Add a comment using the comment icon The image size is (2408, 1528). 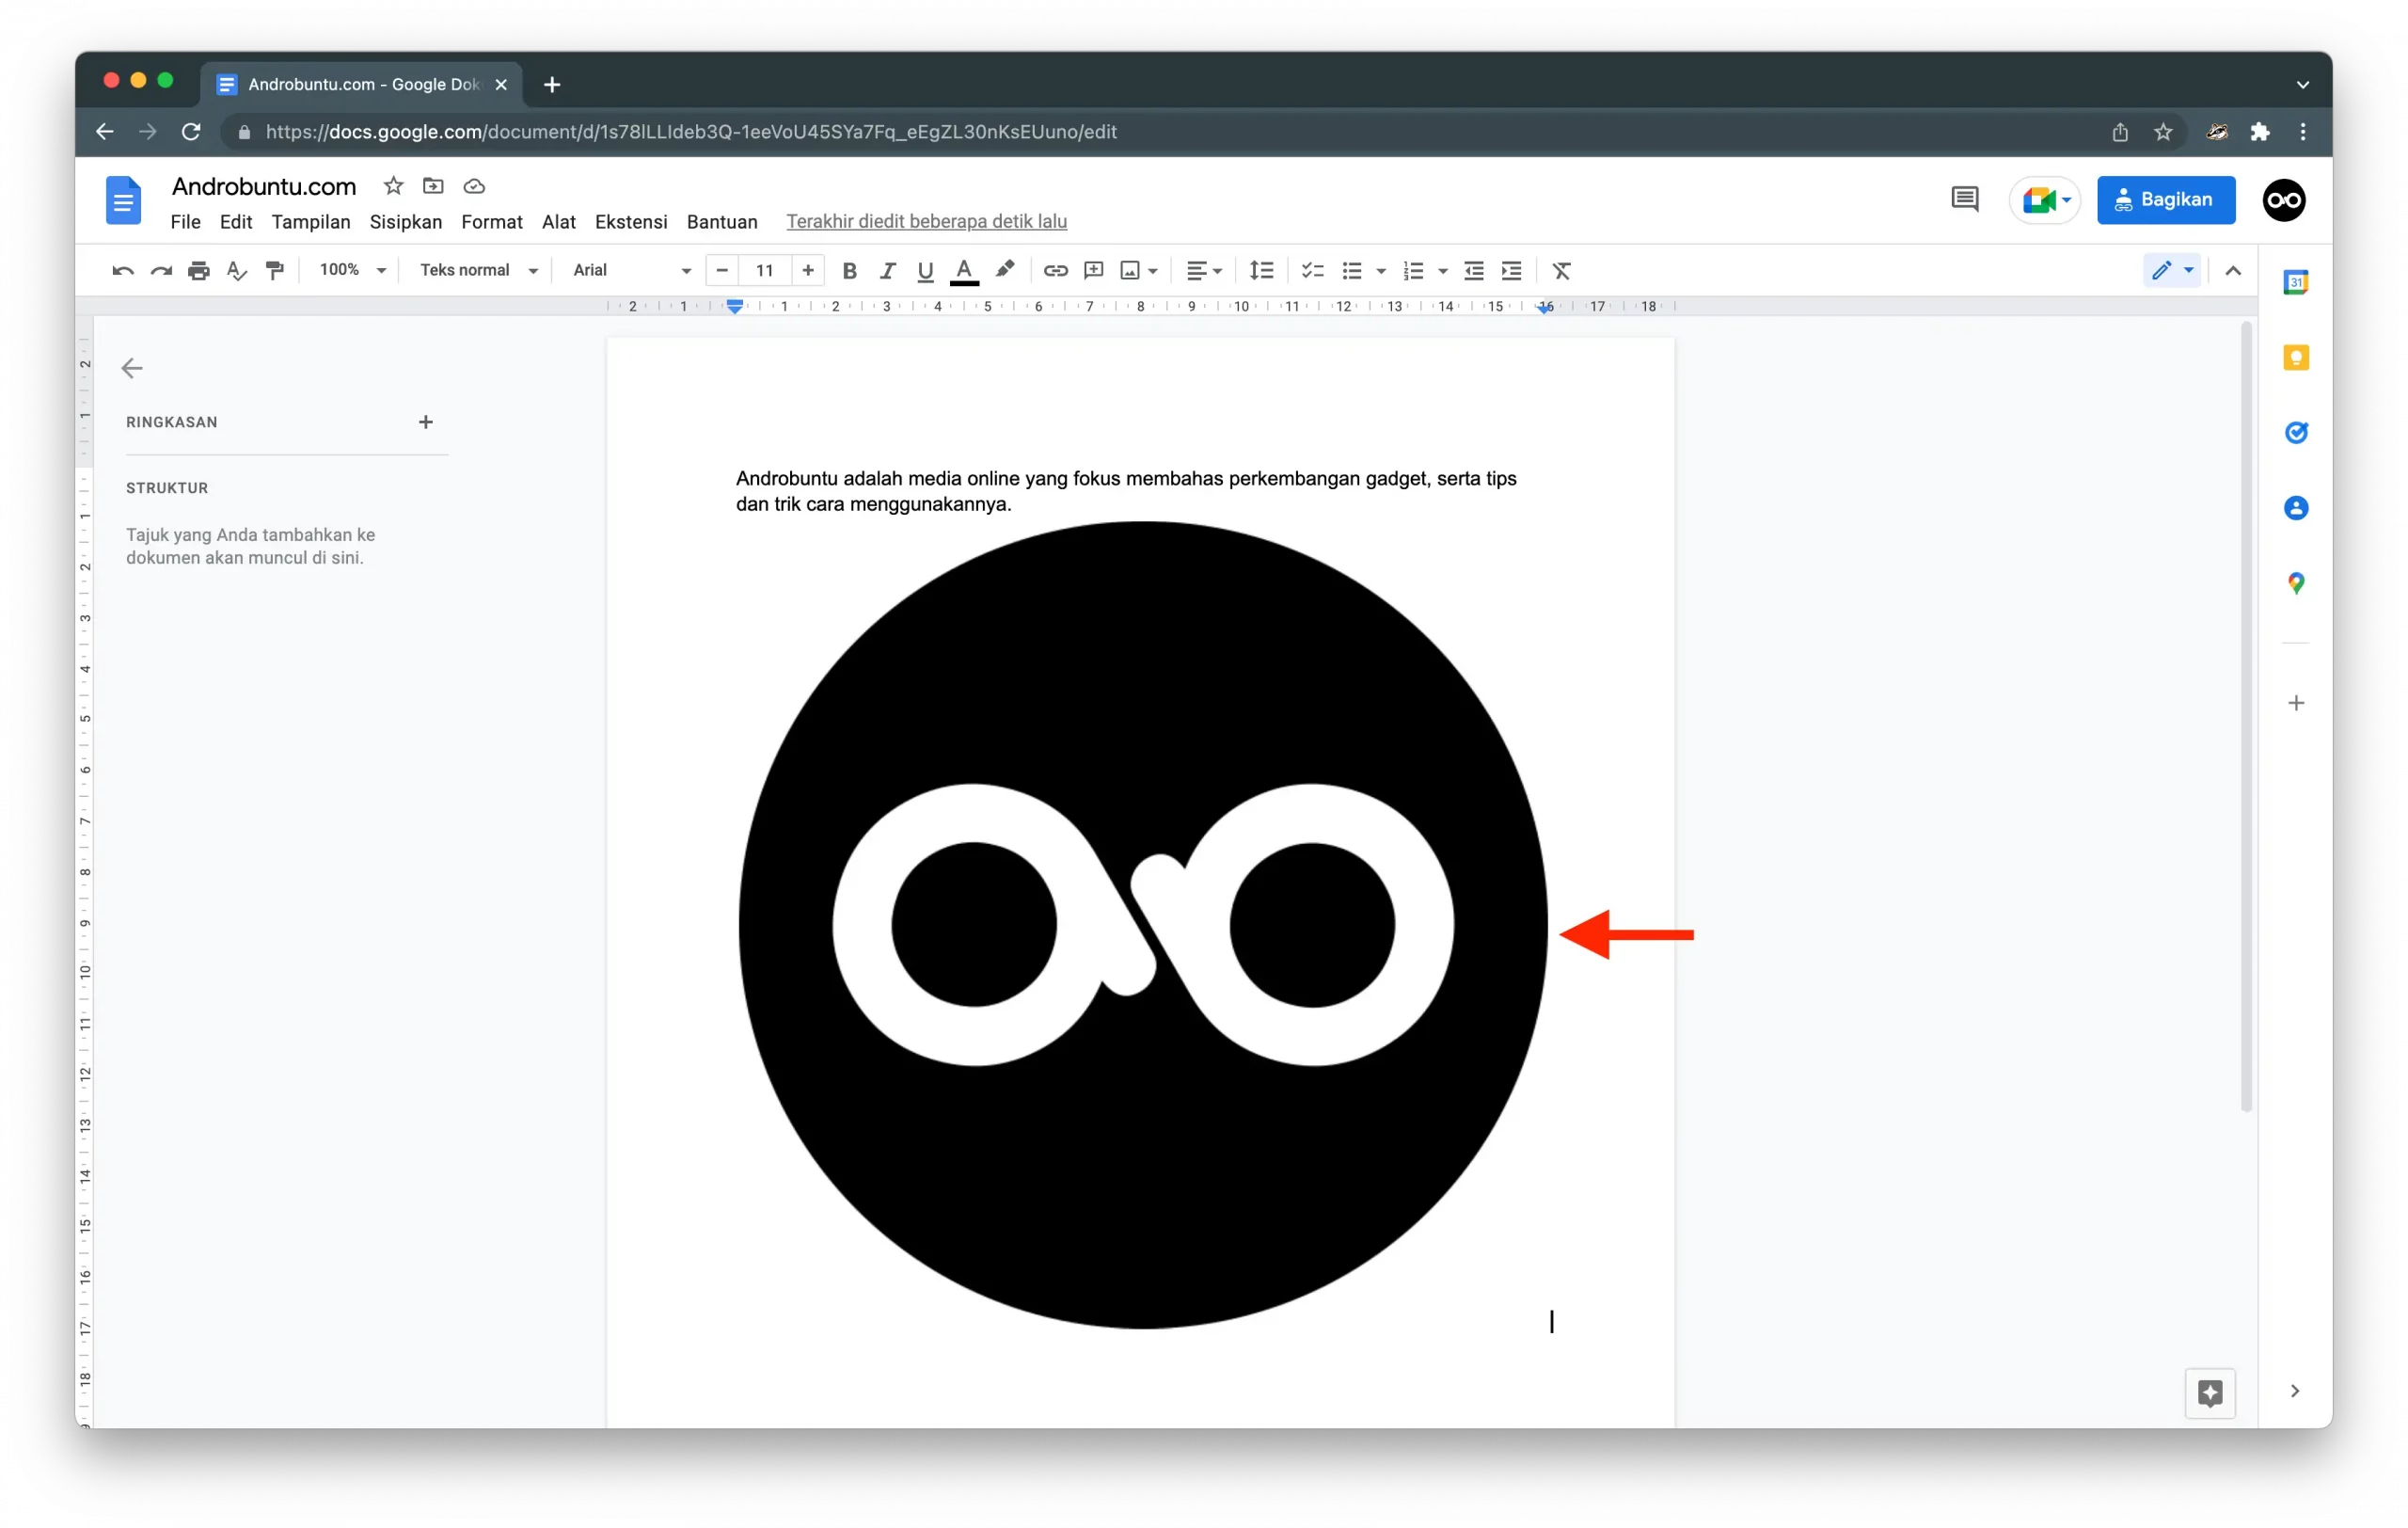coord(1093,270)
